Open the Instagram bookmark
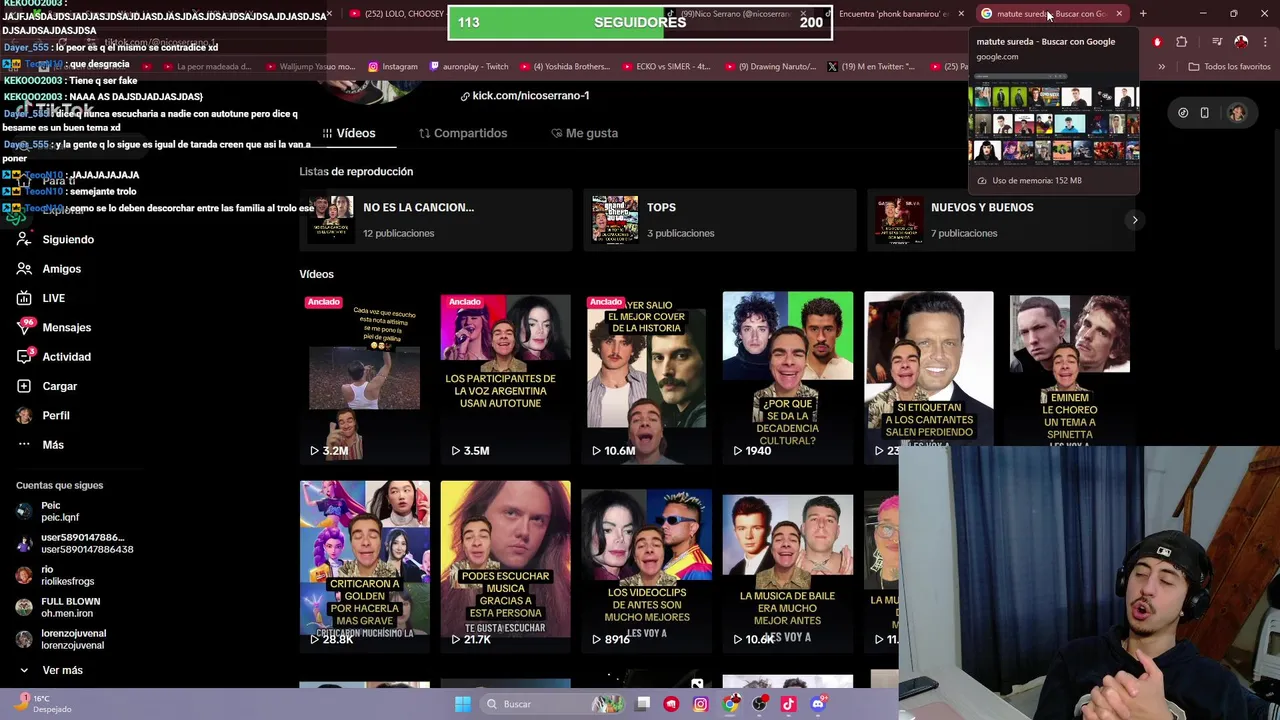Image resolution: width=1280 pixels, height=720 pixels. coord(393,67)
